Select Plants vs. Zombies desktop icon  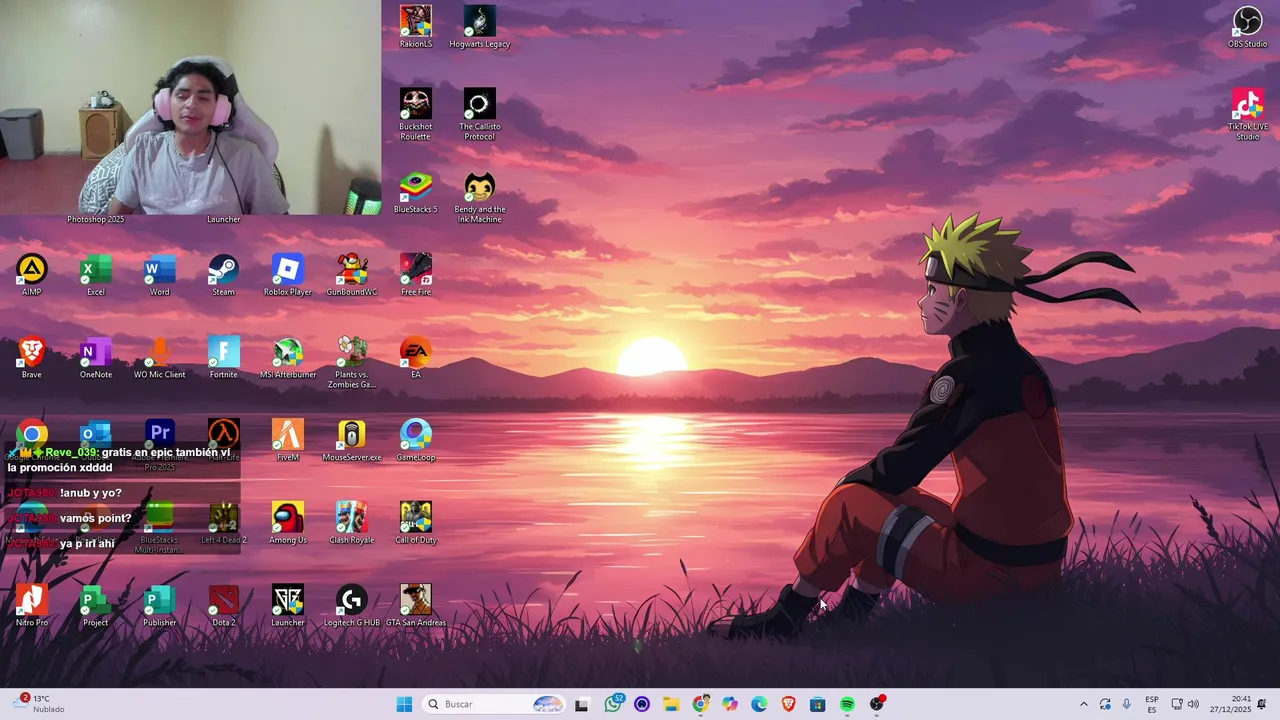point(352,362)
